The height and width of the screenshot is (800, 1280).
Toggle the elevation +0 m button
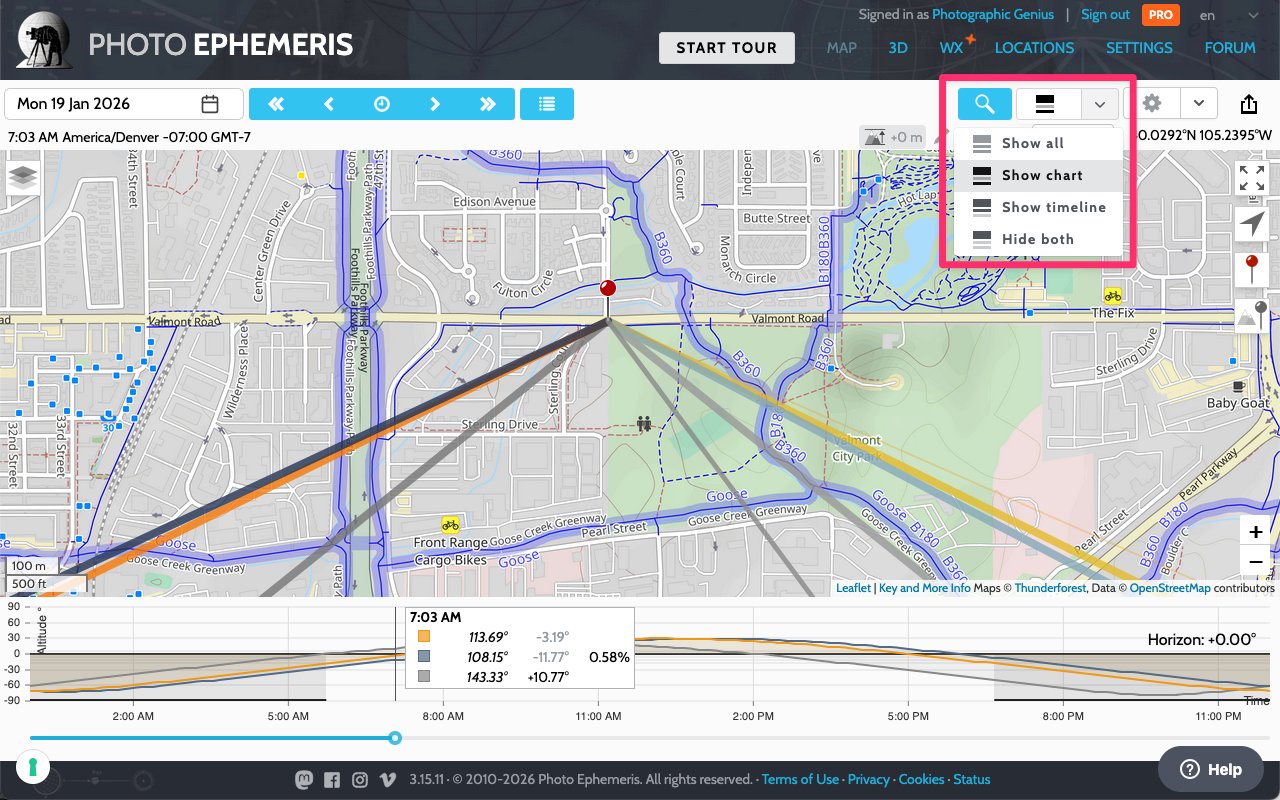pyautogui.click(x=892, y=137)
